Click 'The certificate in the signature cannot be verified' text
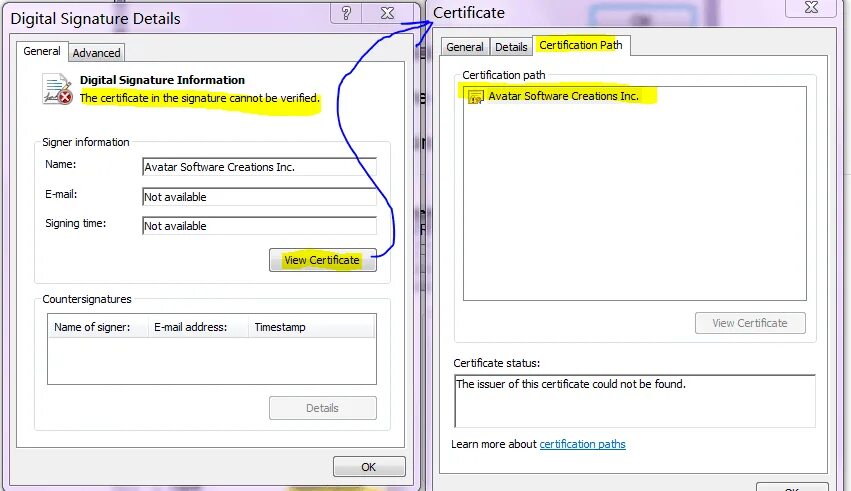The height and width of the screenshot is (491, 851). tap(200, 98)
